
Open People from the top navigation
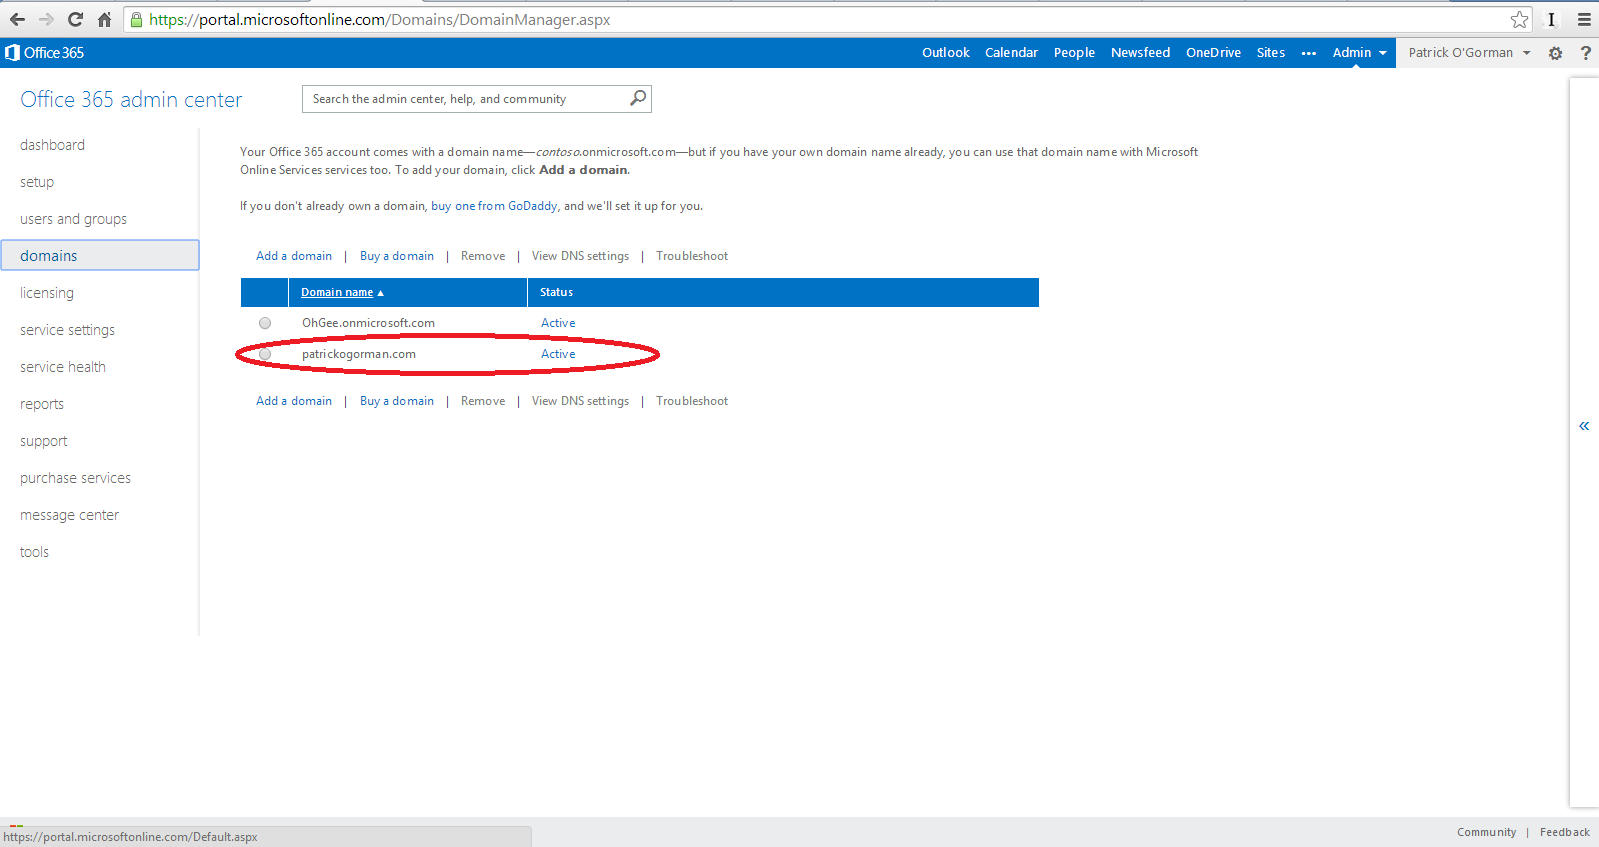[1074, 53]
